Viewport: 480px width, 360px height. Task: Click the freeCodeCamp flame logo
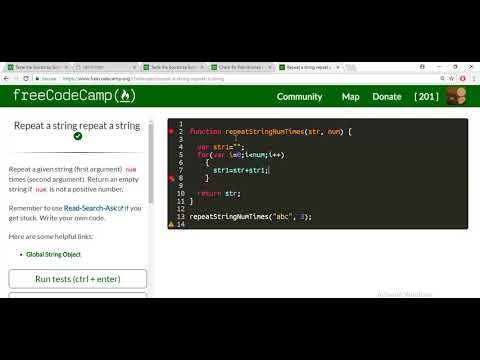coord(125,96)
